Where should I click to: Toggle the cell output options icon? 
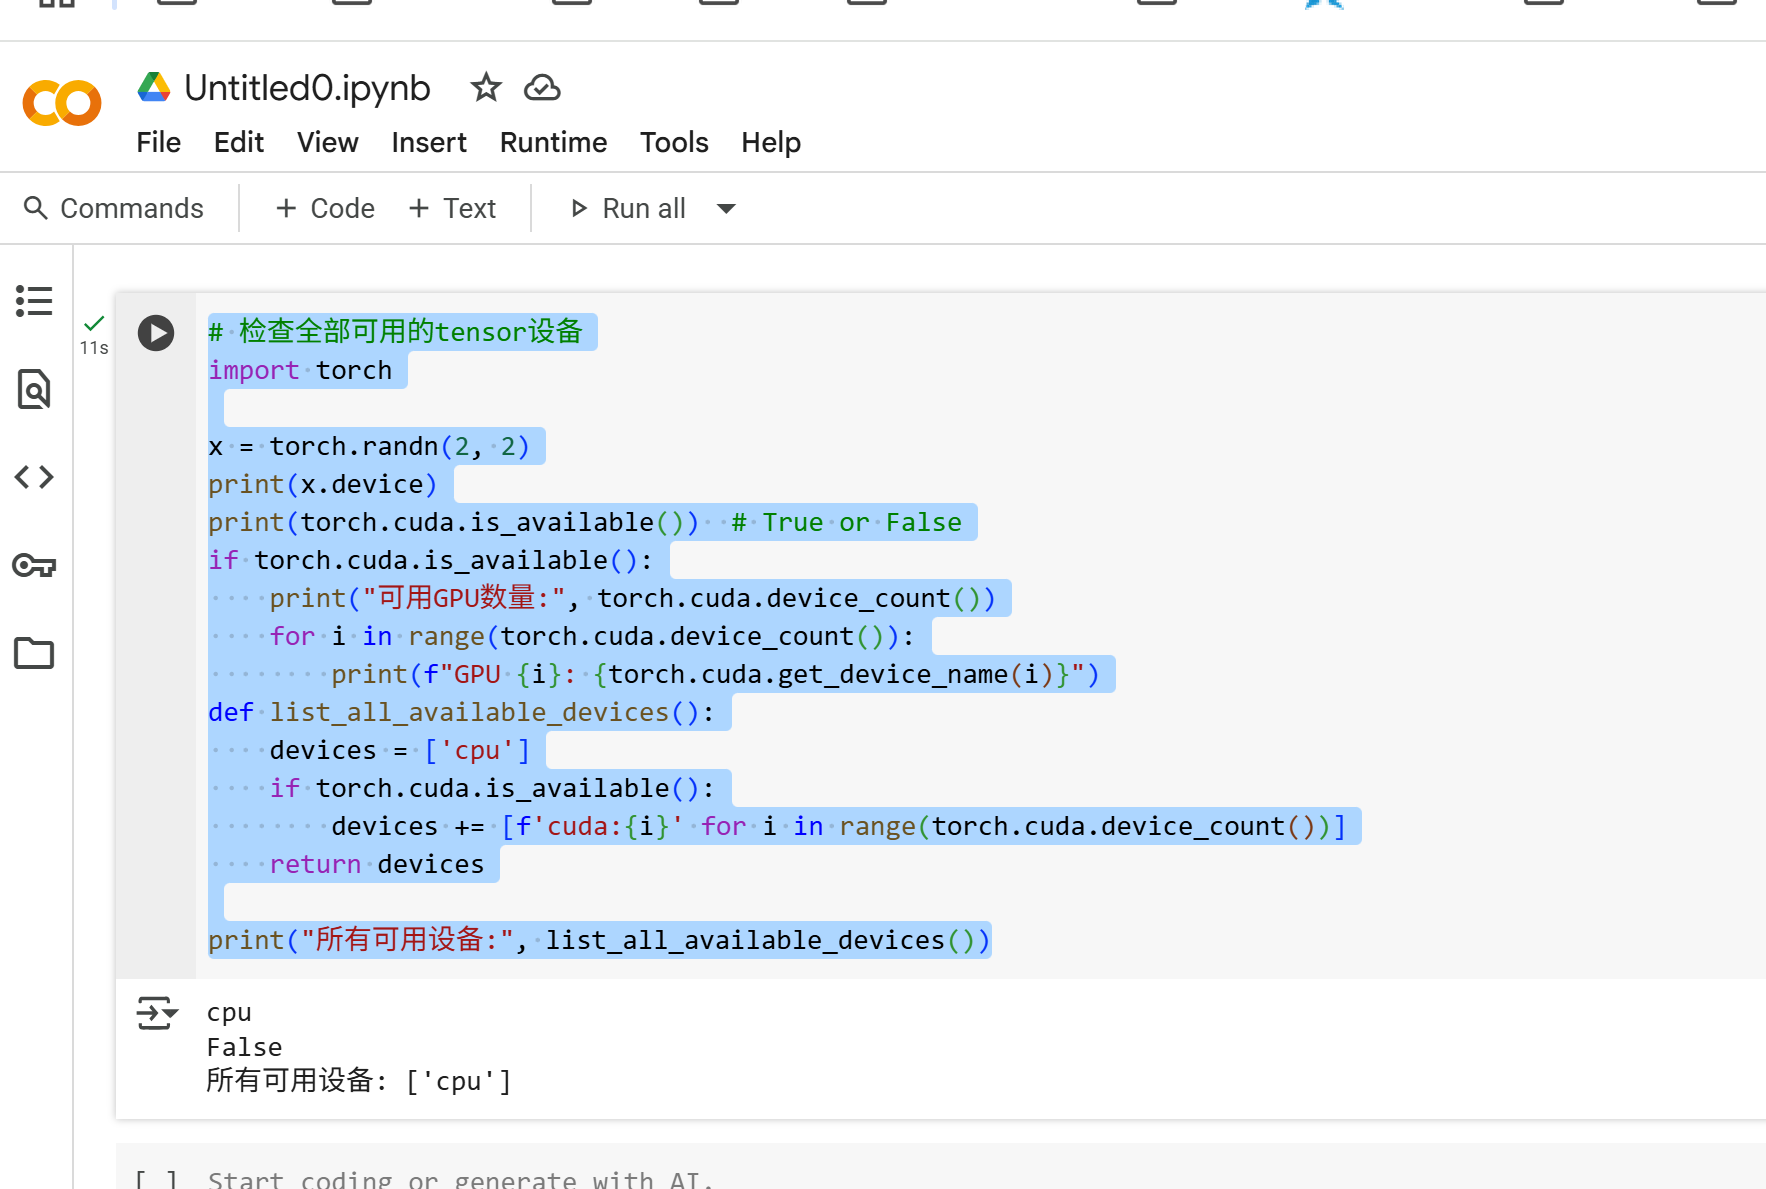click(157, 1013)
